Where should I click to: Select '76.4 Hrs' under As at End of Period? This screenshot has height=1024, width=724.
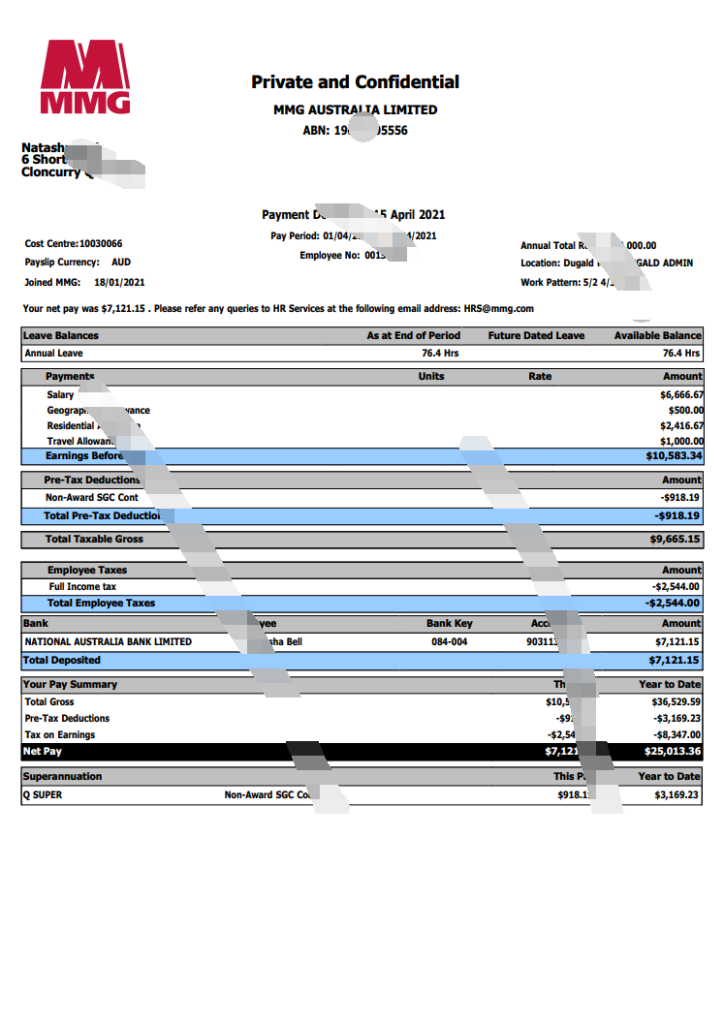pos(440,353)
